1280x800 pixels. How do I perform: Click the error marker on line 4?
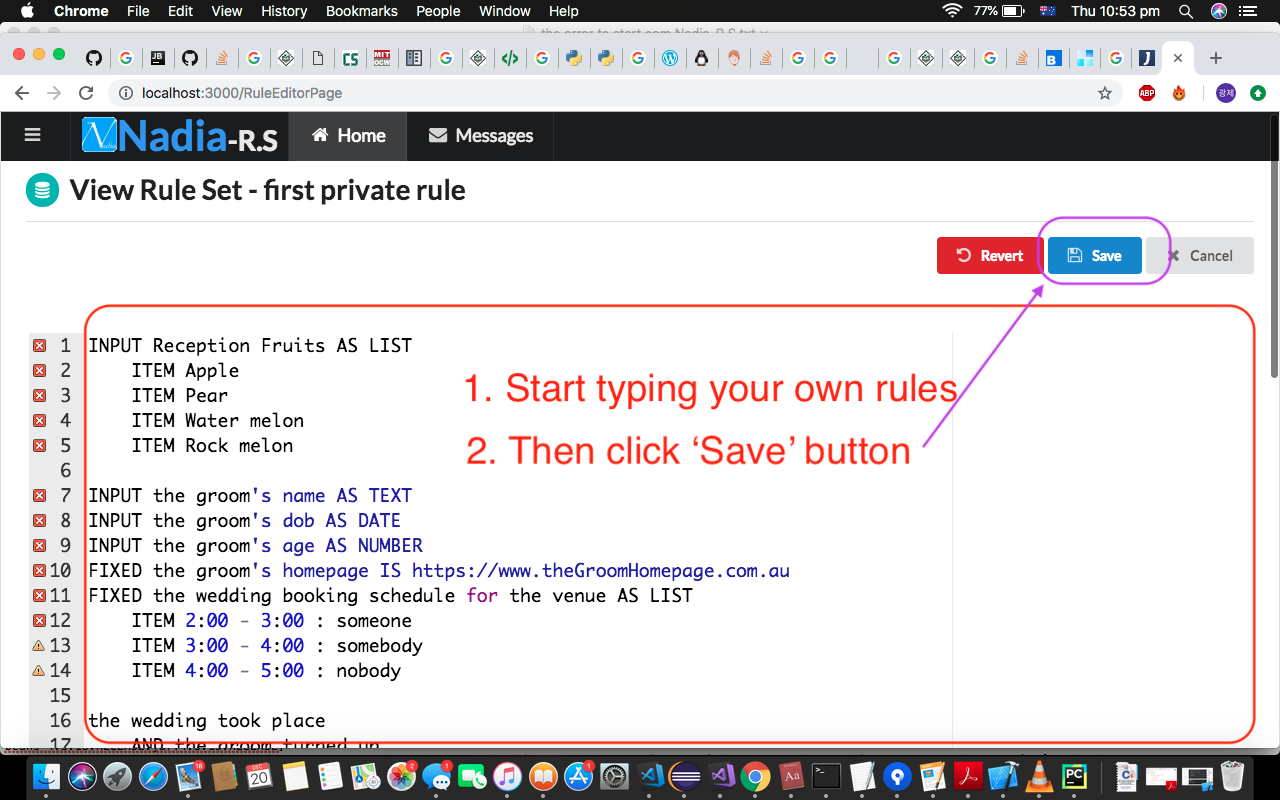tap(40, 421)
